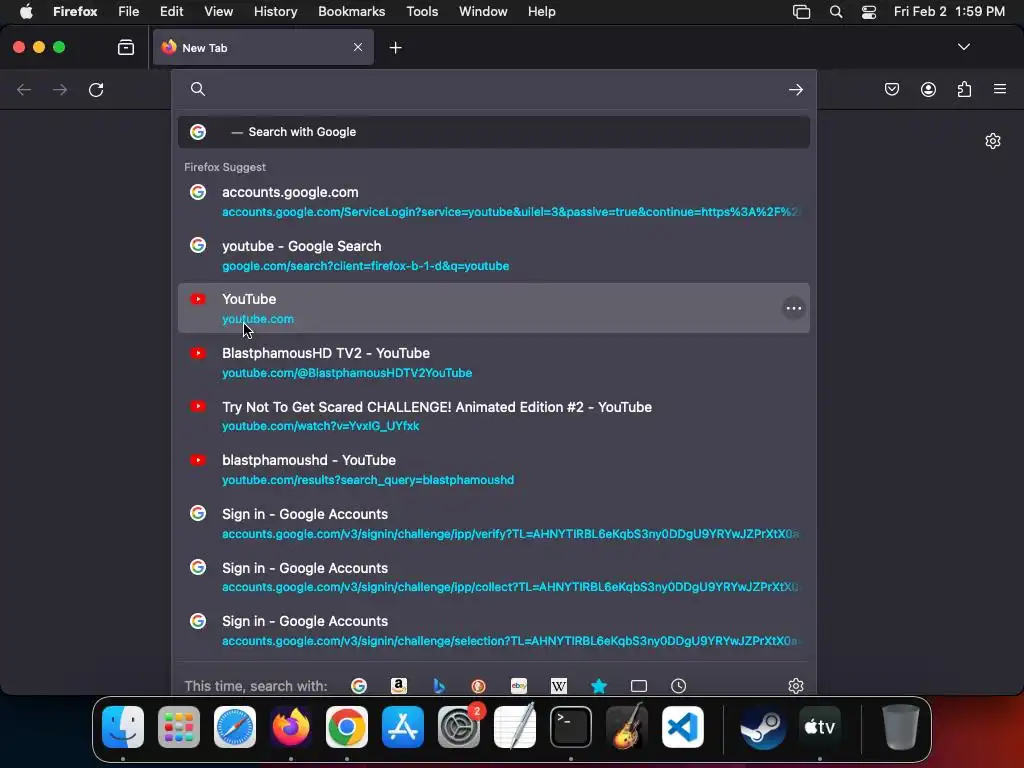Click the Go arrow in address bar
1024x768 pixels.
[x=795, y=89]
